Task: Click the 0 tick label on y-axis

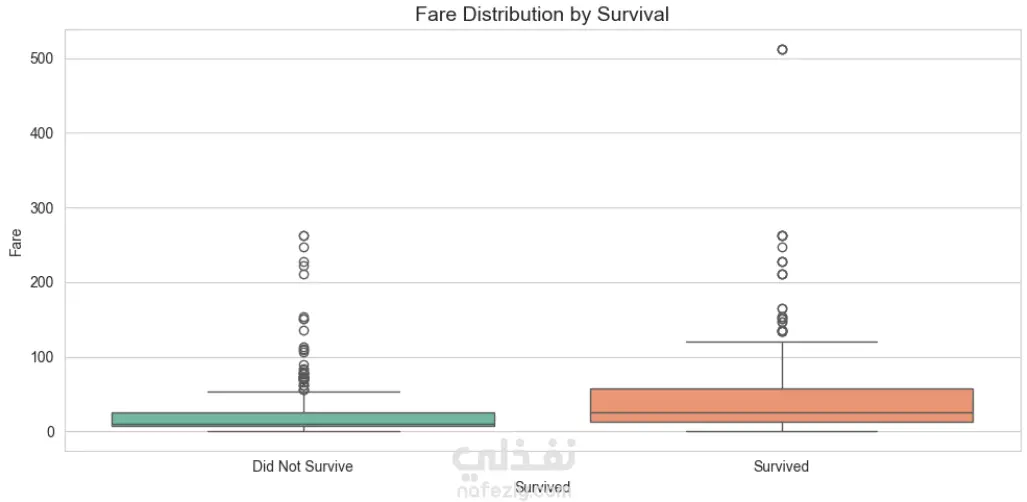Action: (x=48, y=432)
